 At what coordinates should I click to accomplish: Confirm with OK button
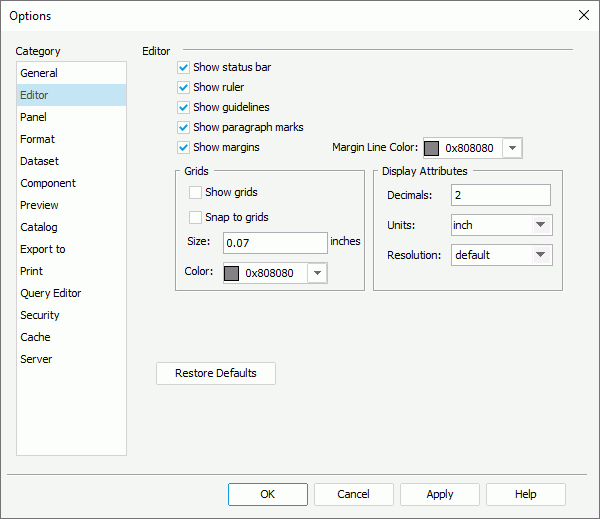(x=268, y=494)
